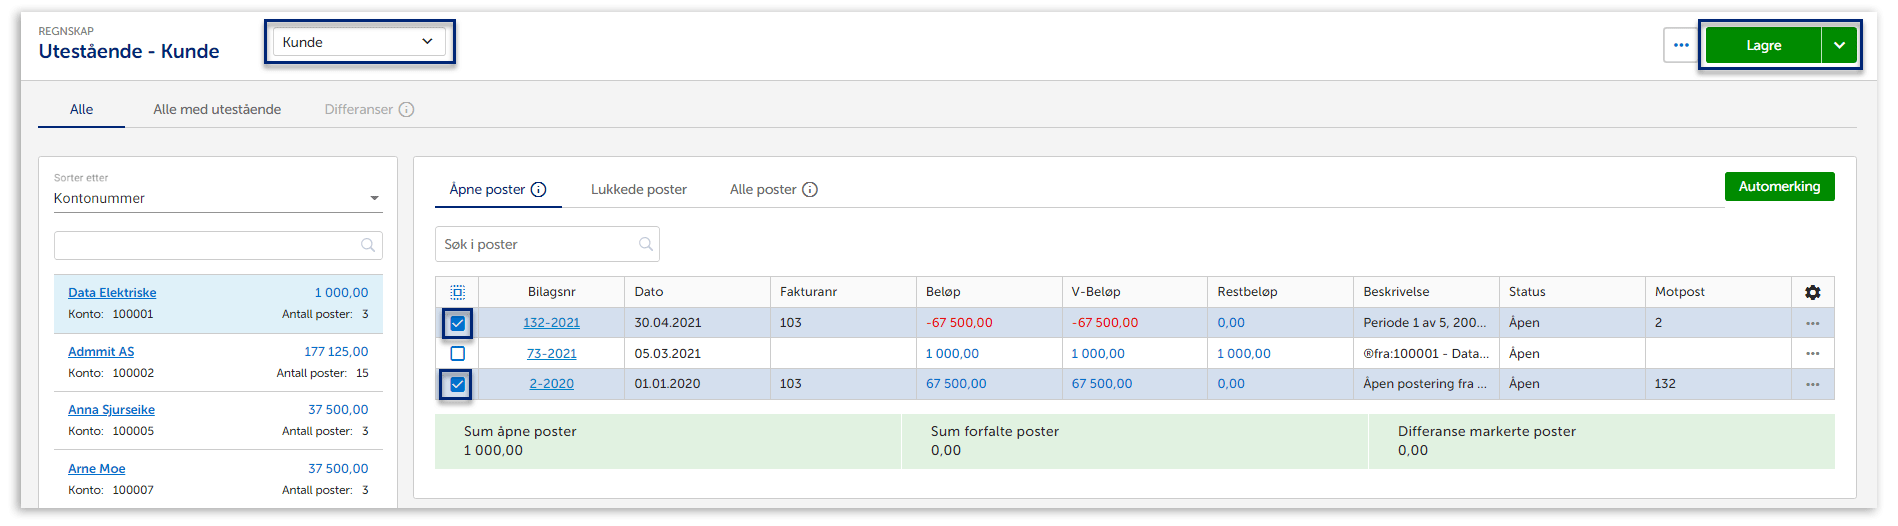1898x526 pixels.
Task: Click search magnifier icon in Søk i poster
Action: (645, 244)
